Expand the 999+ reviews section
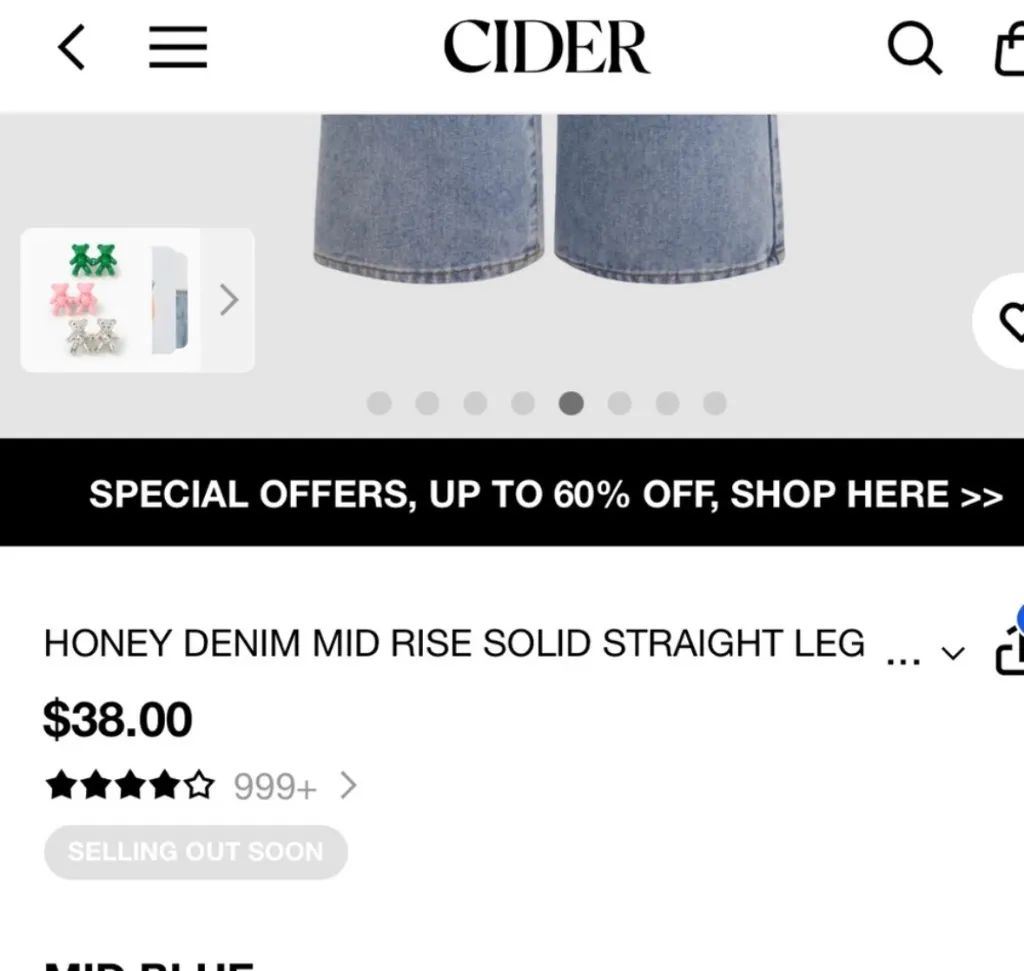This screenshot has height=971, width=1024. [348, 786]
